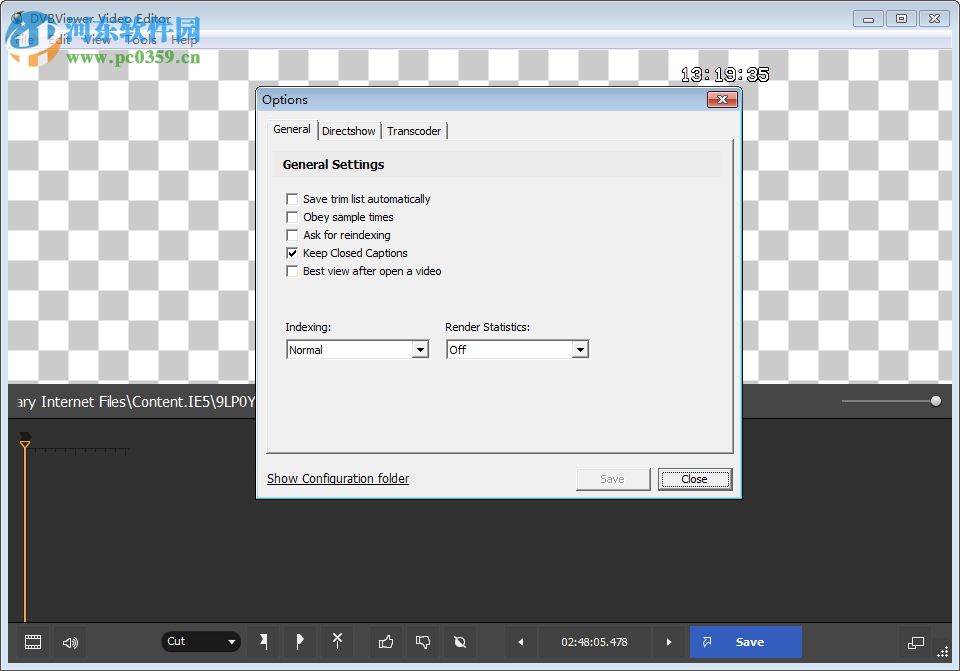
Task: Uncheck Keep Closed Captions
Action: (x=291, y=253)
